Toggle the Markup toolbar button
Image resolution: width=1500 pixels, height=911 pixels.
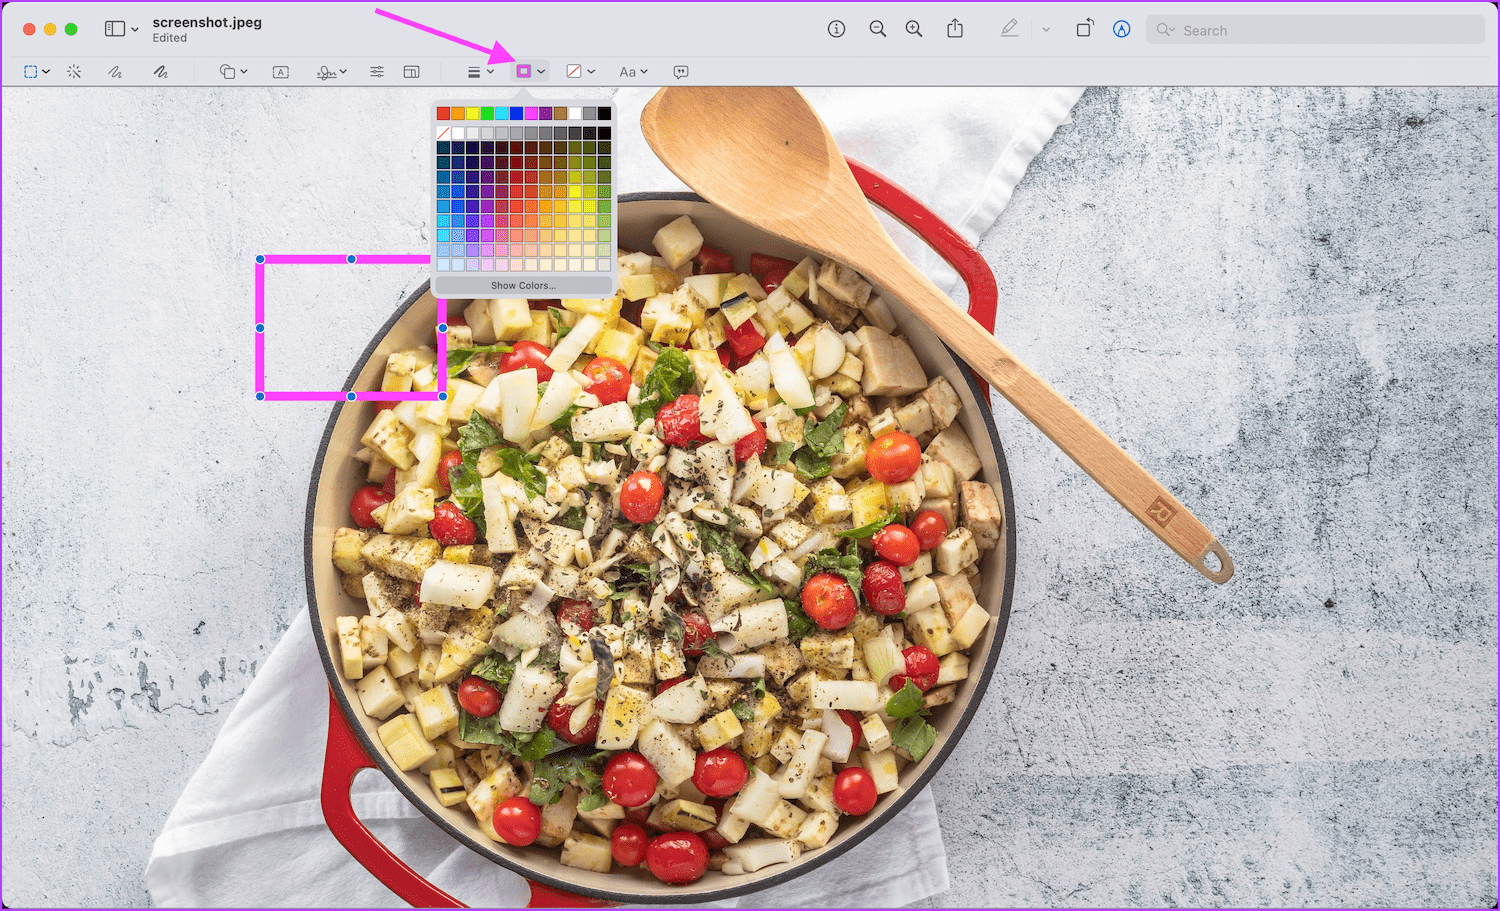tap(1122, 29)
